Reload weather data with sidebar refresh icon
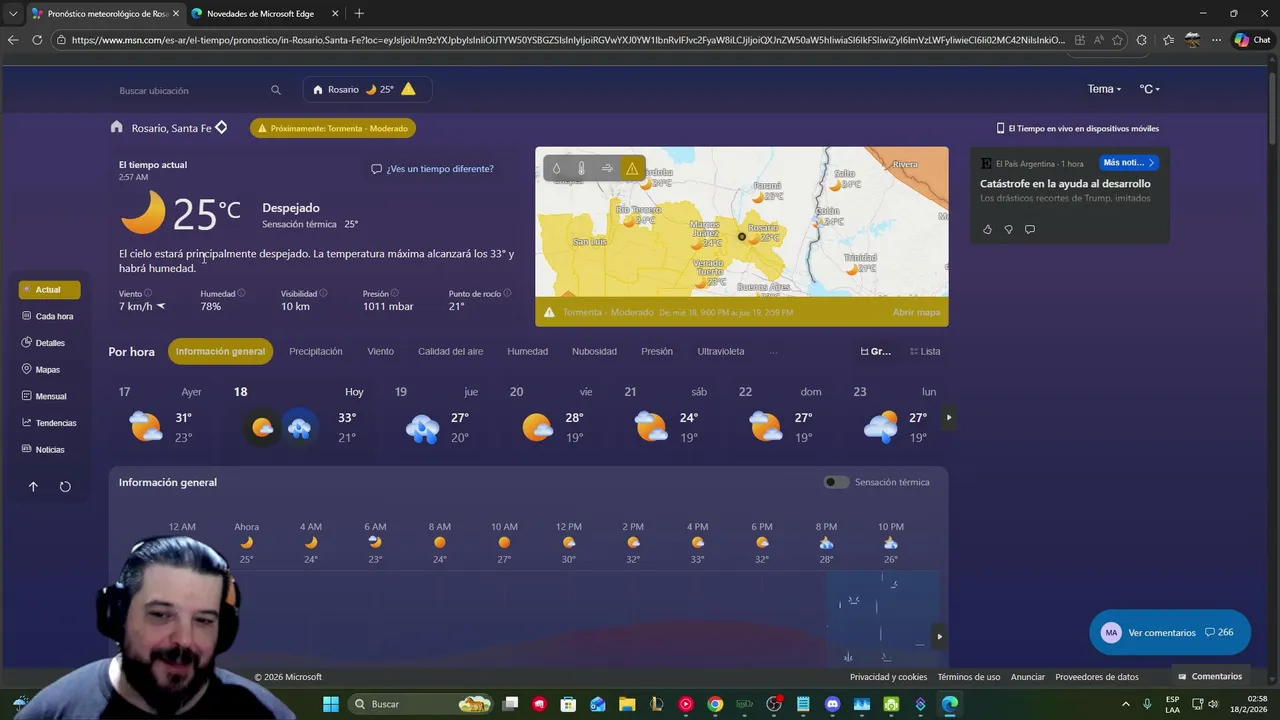1280x720 pixels. point(65,487)
